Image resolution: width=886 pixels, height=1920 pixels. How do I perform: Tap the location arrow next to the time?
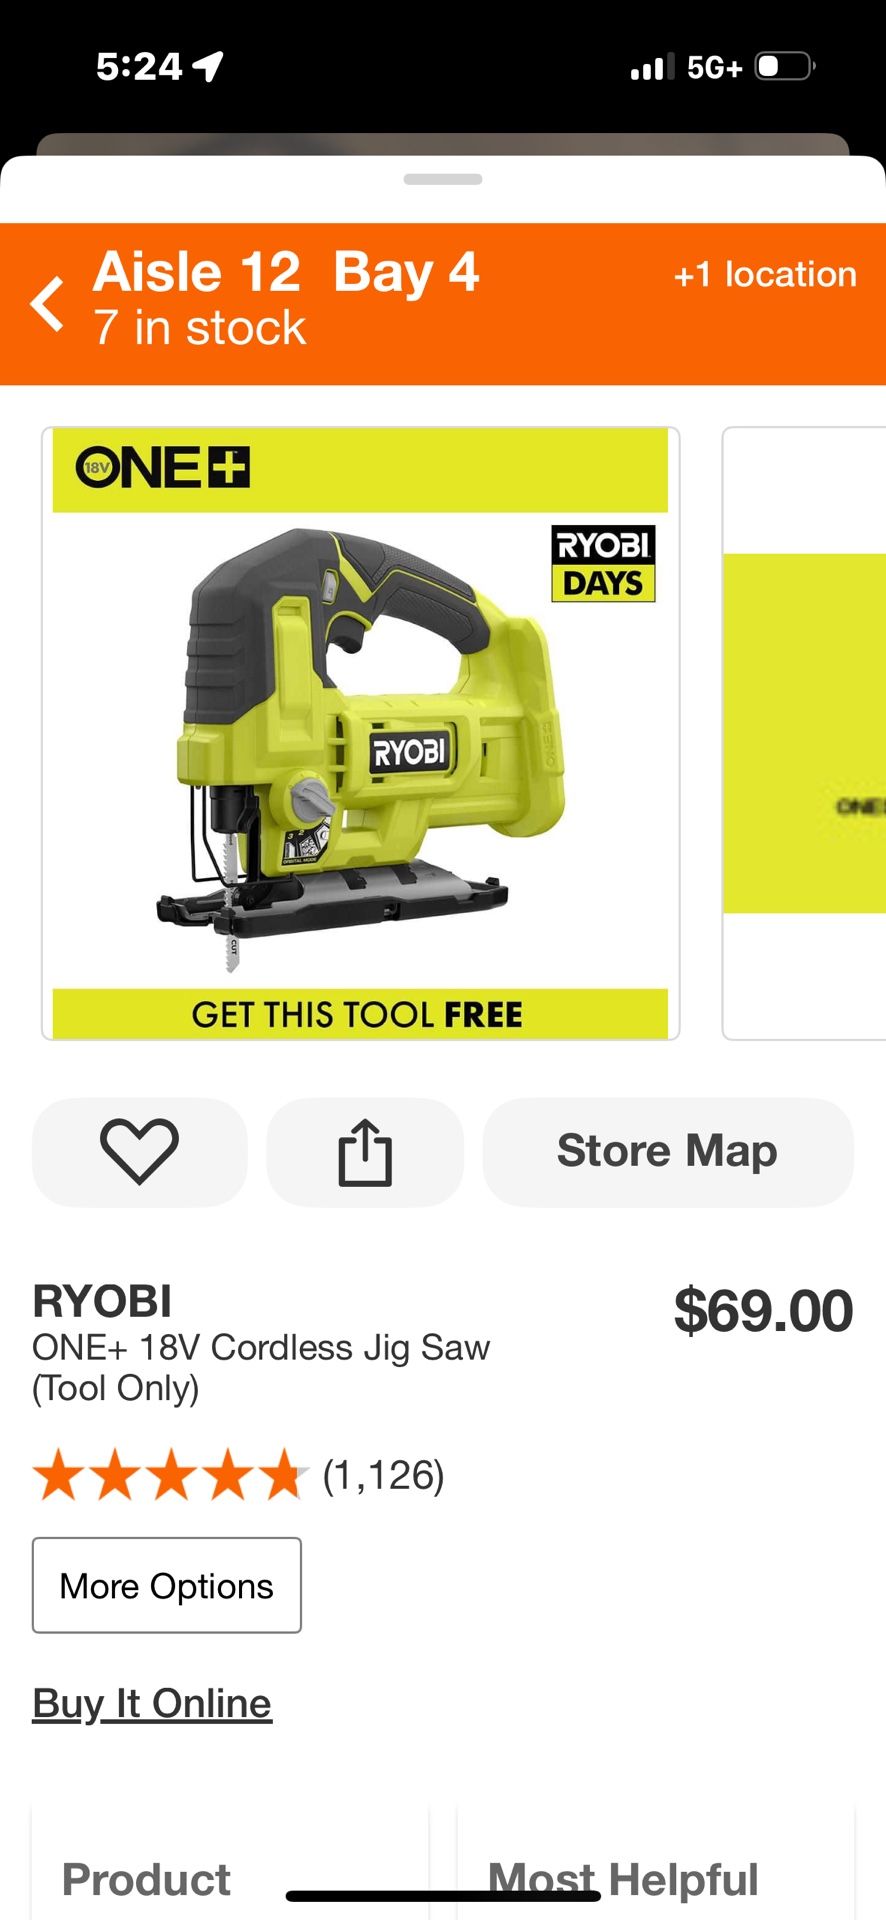(208, 67)
